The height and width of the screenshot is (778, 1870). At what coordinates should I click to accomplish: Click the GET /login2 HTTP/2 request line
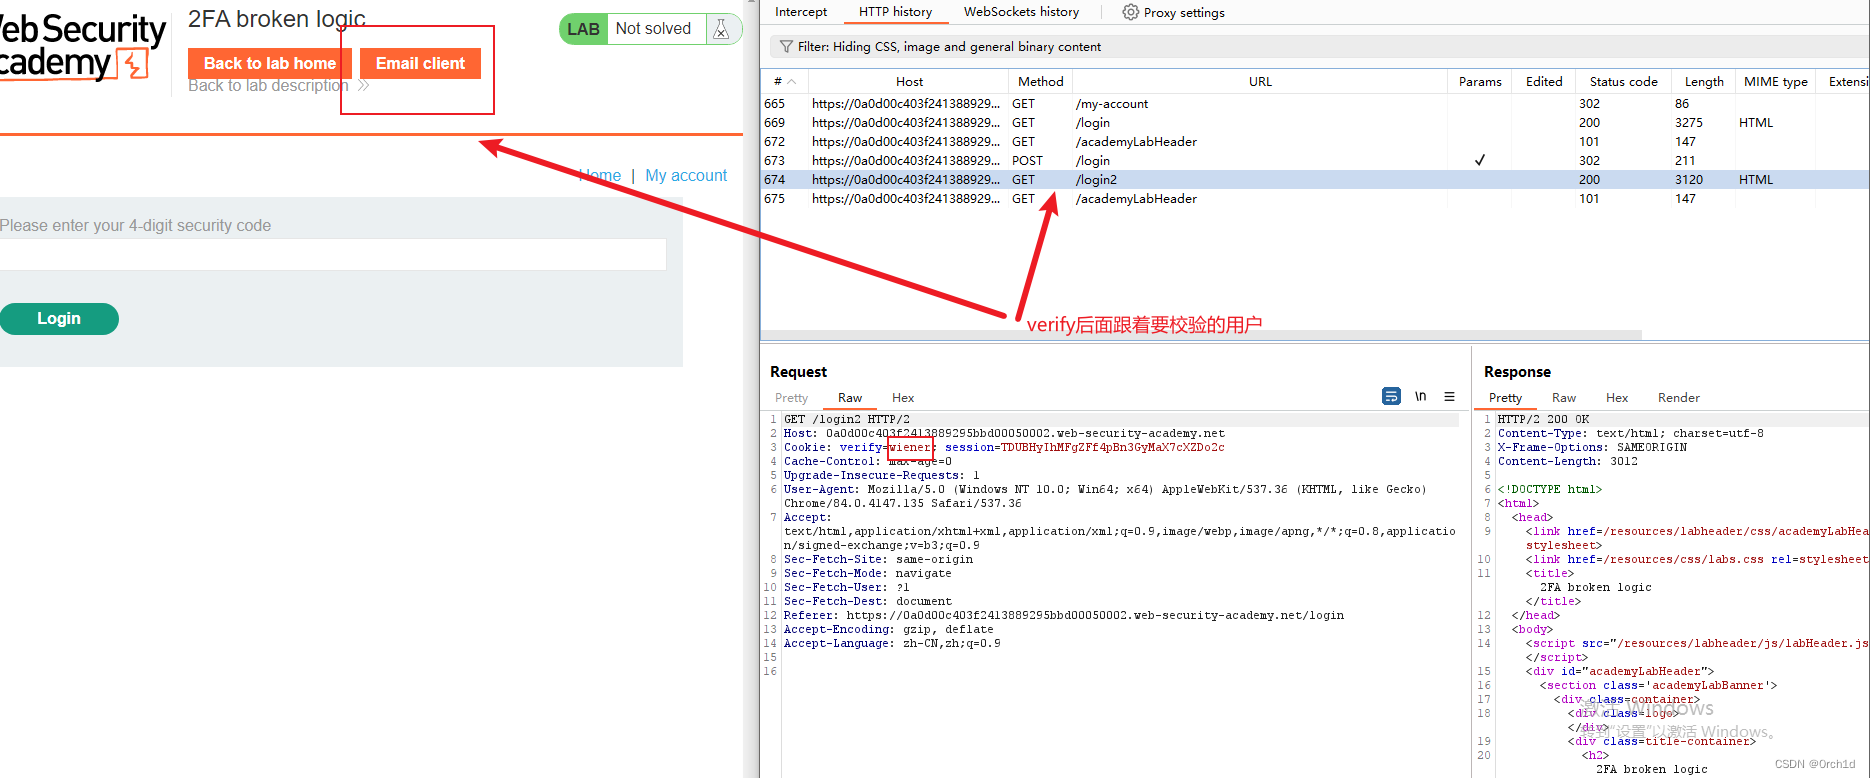point(847,419)
